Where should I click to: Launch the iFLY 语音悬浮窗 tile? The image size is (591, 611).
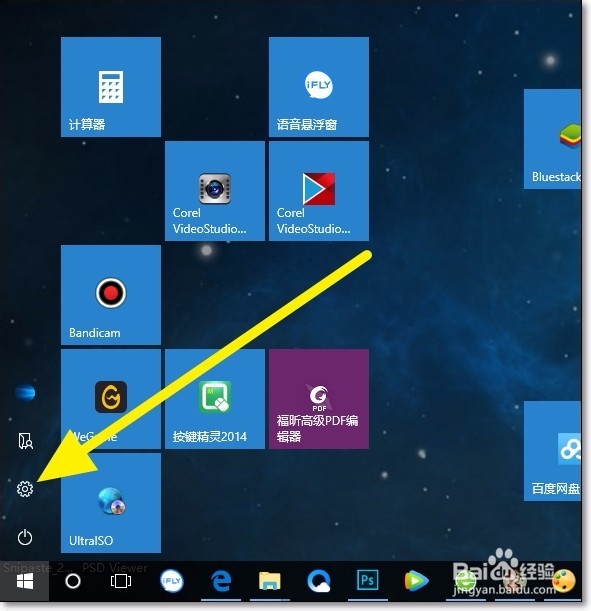click(319, 87)
